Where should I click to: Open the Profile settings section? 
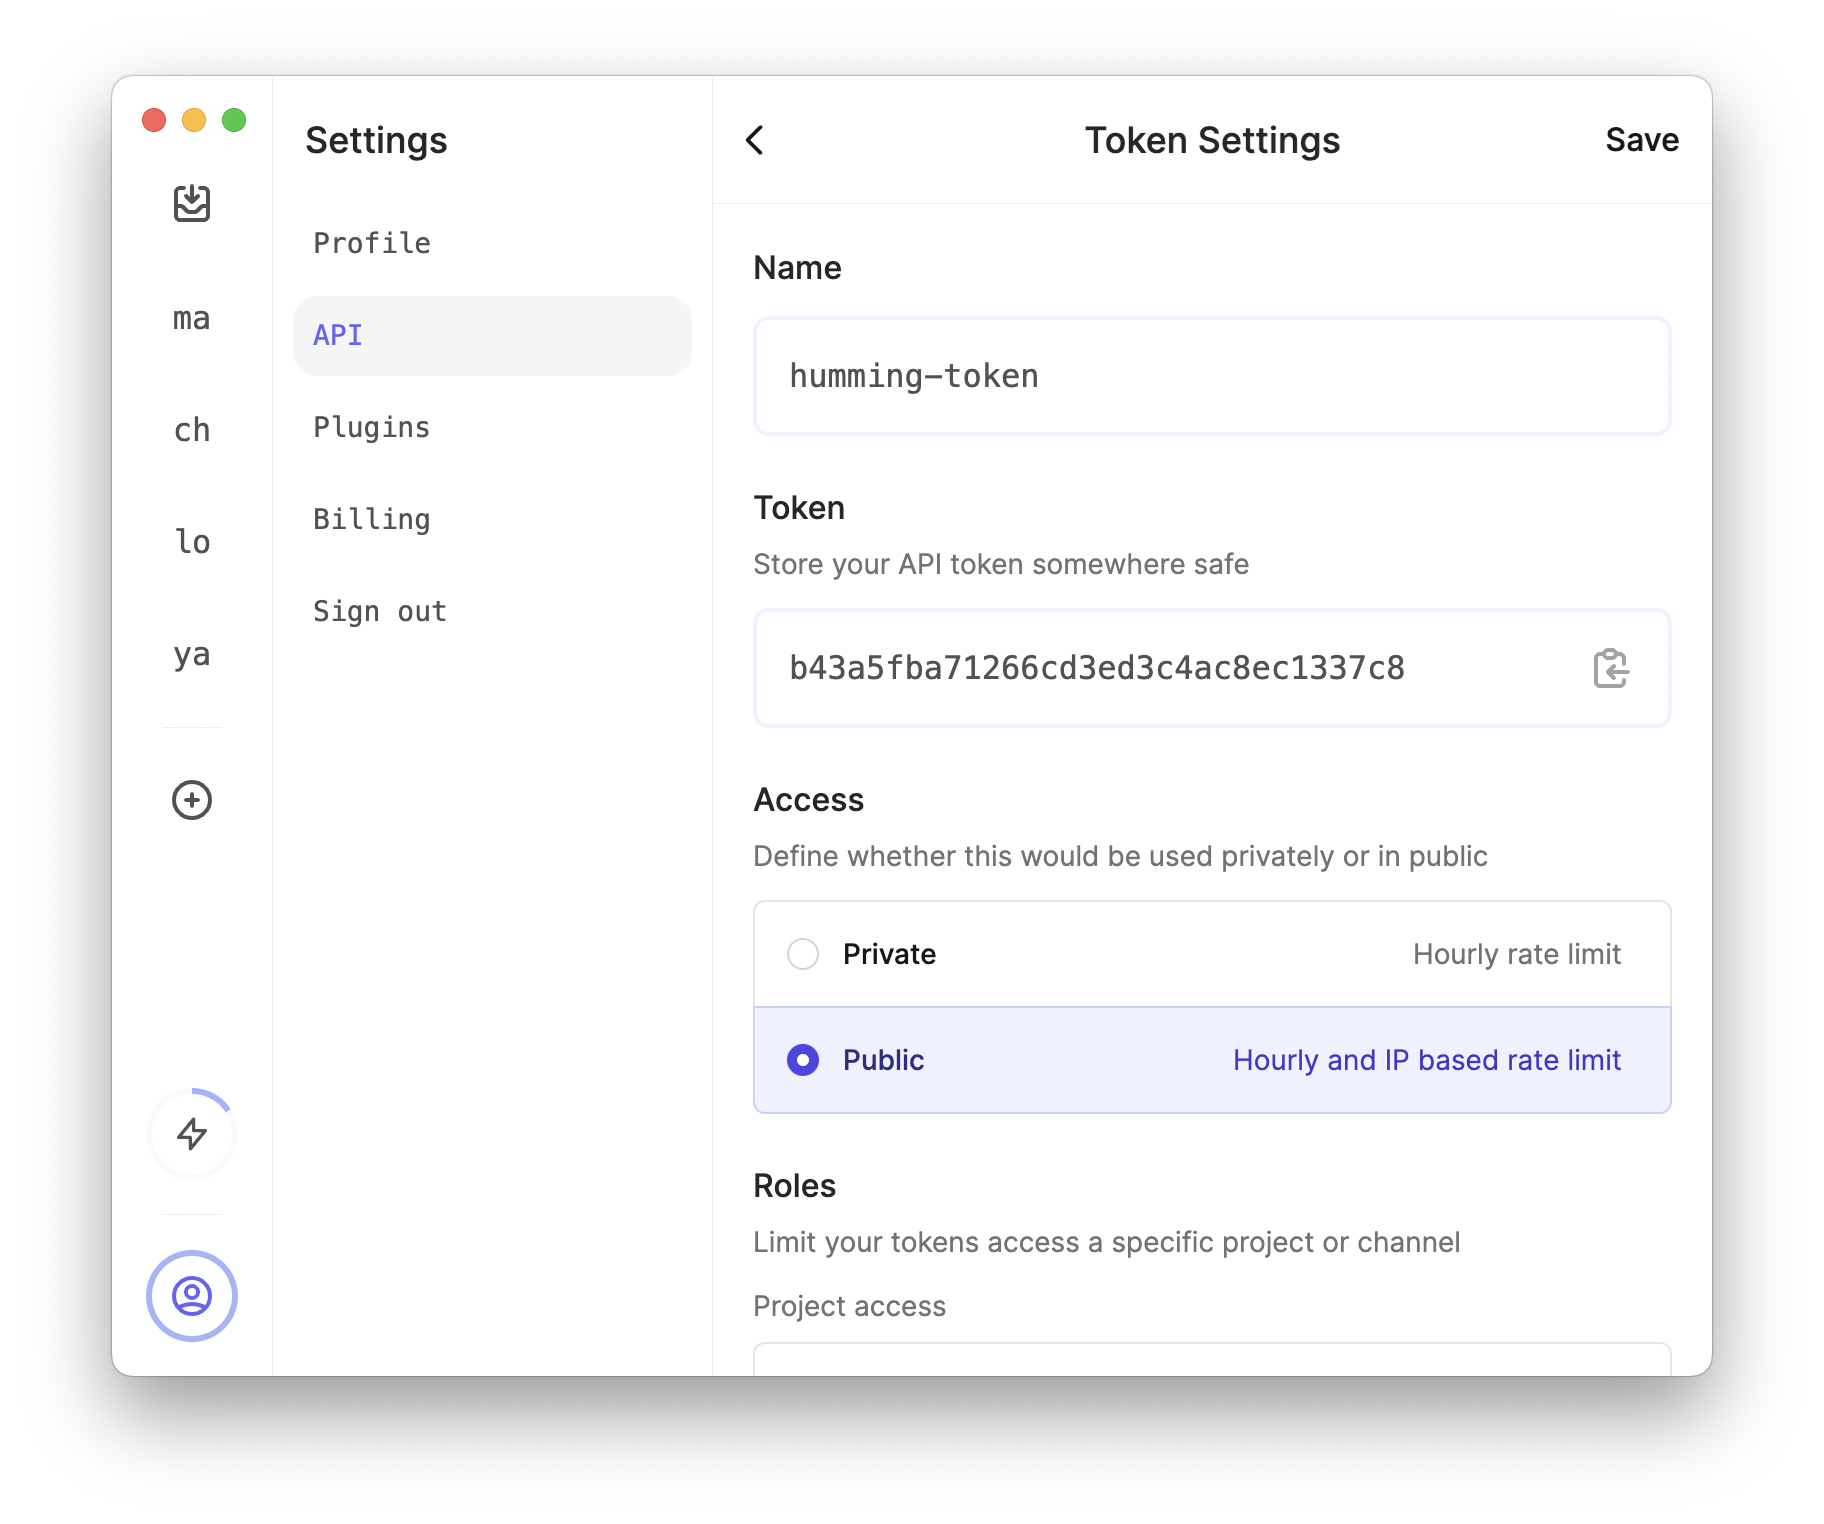tap(372, 243)
